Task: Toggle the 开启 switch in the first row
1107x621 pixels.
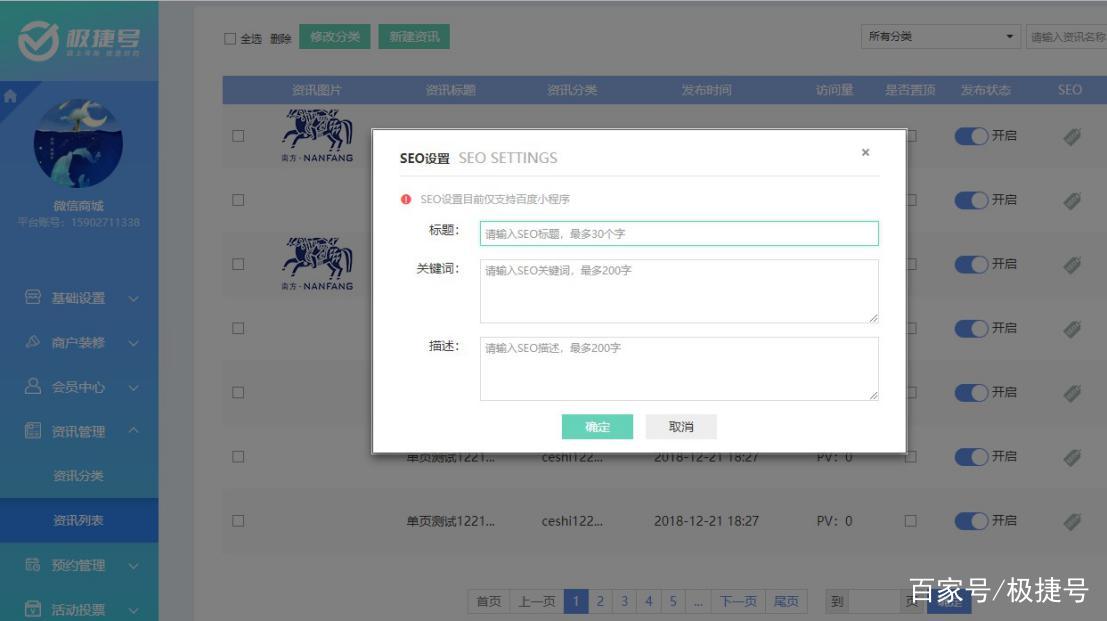Action: (x=971, y=136)
